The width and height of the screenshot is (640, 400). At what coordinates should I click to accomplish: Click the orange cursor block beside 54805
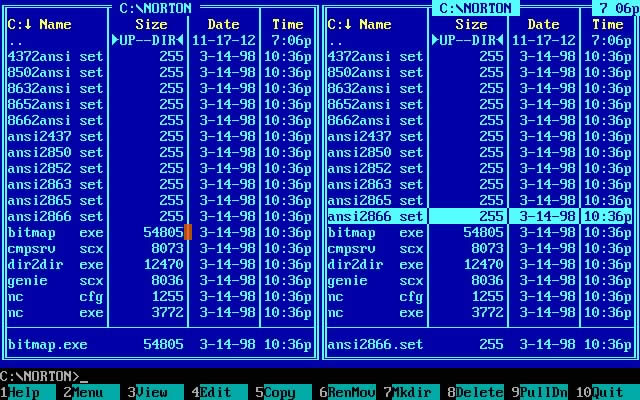coord(188,232)
